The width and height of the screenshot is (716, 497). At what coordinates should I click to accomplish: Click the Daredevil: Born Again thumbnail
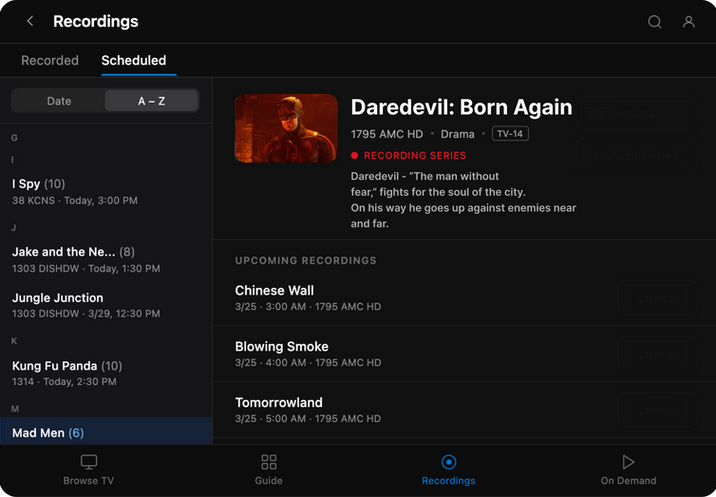(286, 128)
